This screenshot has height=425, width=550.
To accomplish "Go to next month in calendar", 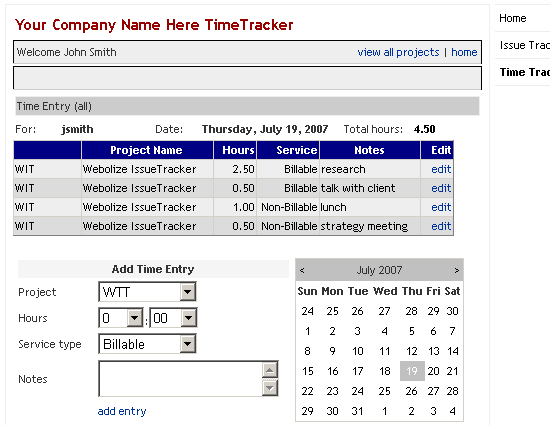I will (456, 270).
